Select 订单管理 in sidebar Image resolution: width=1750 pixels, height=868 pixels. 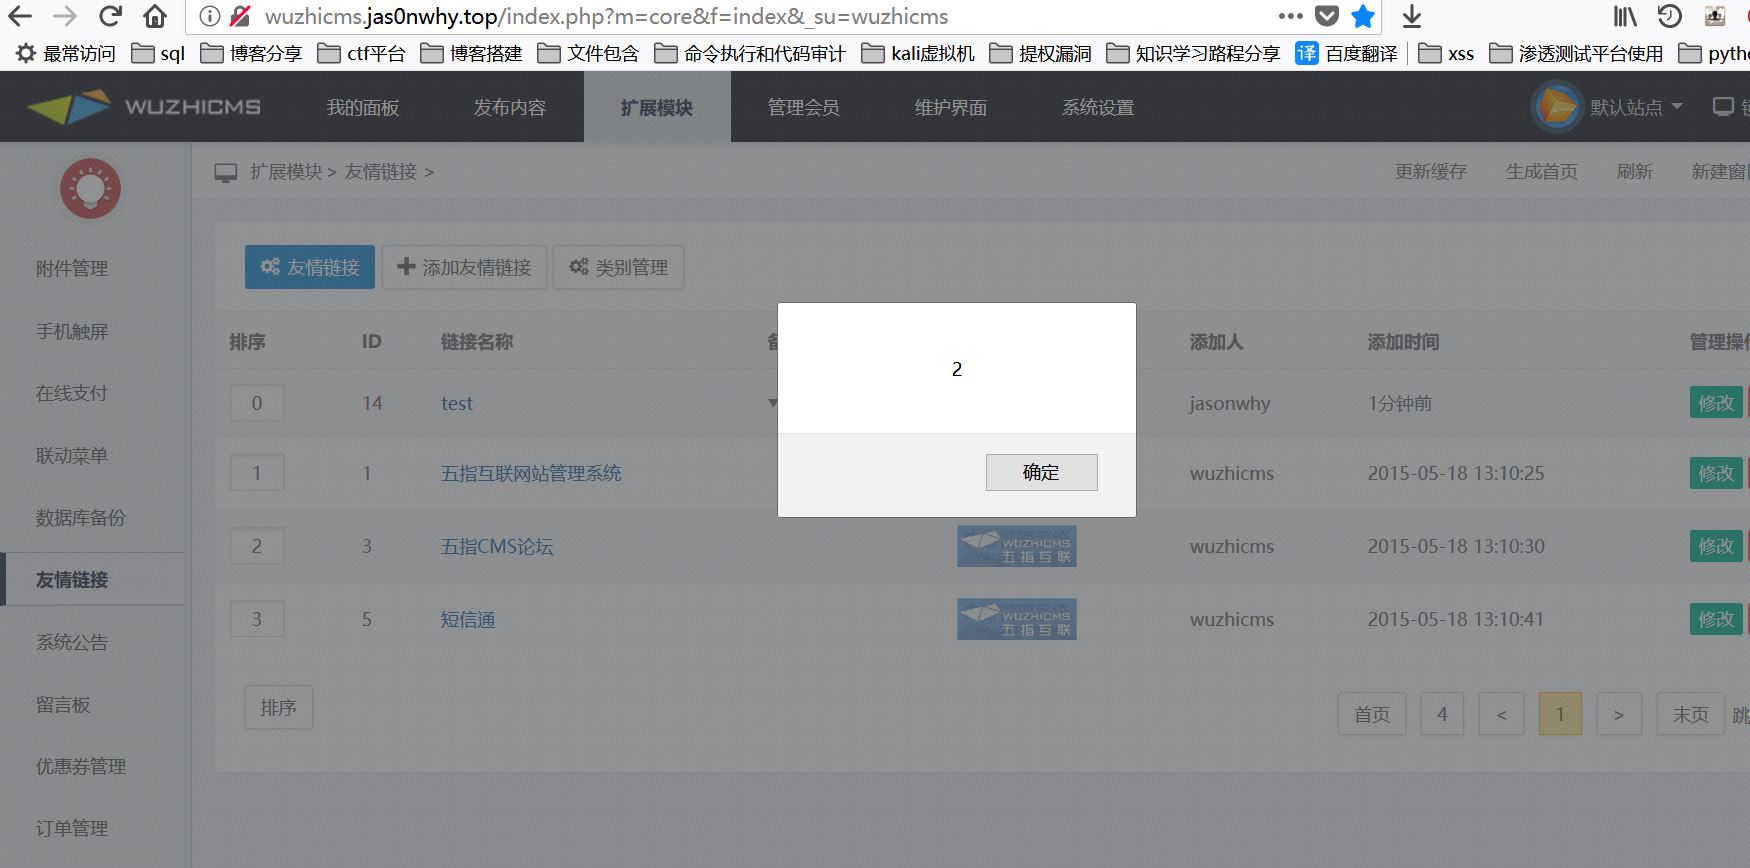(x=72, y=828)
